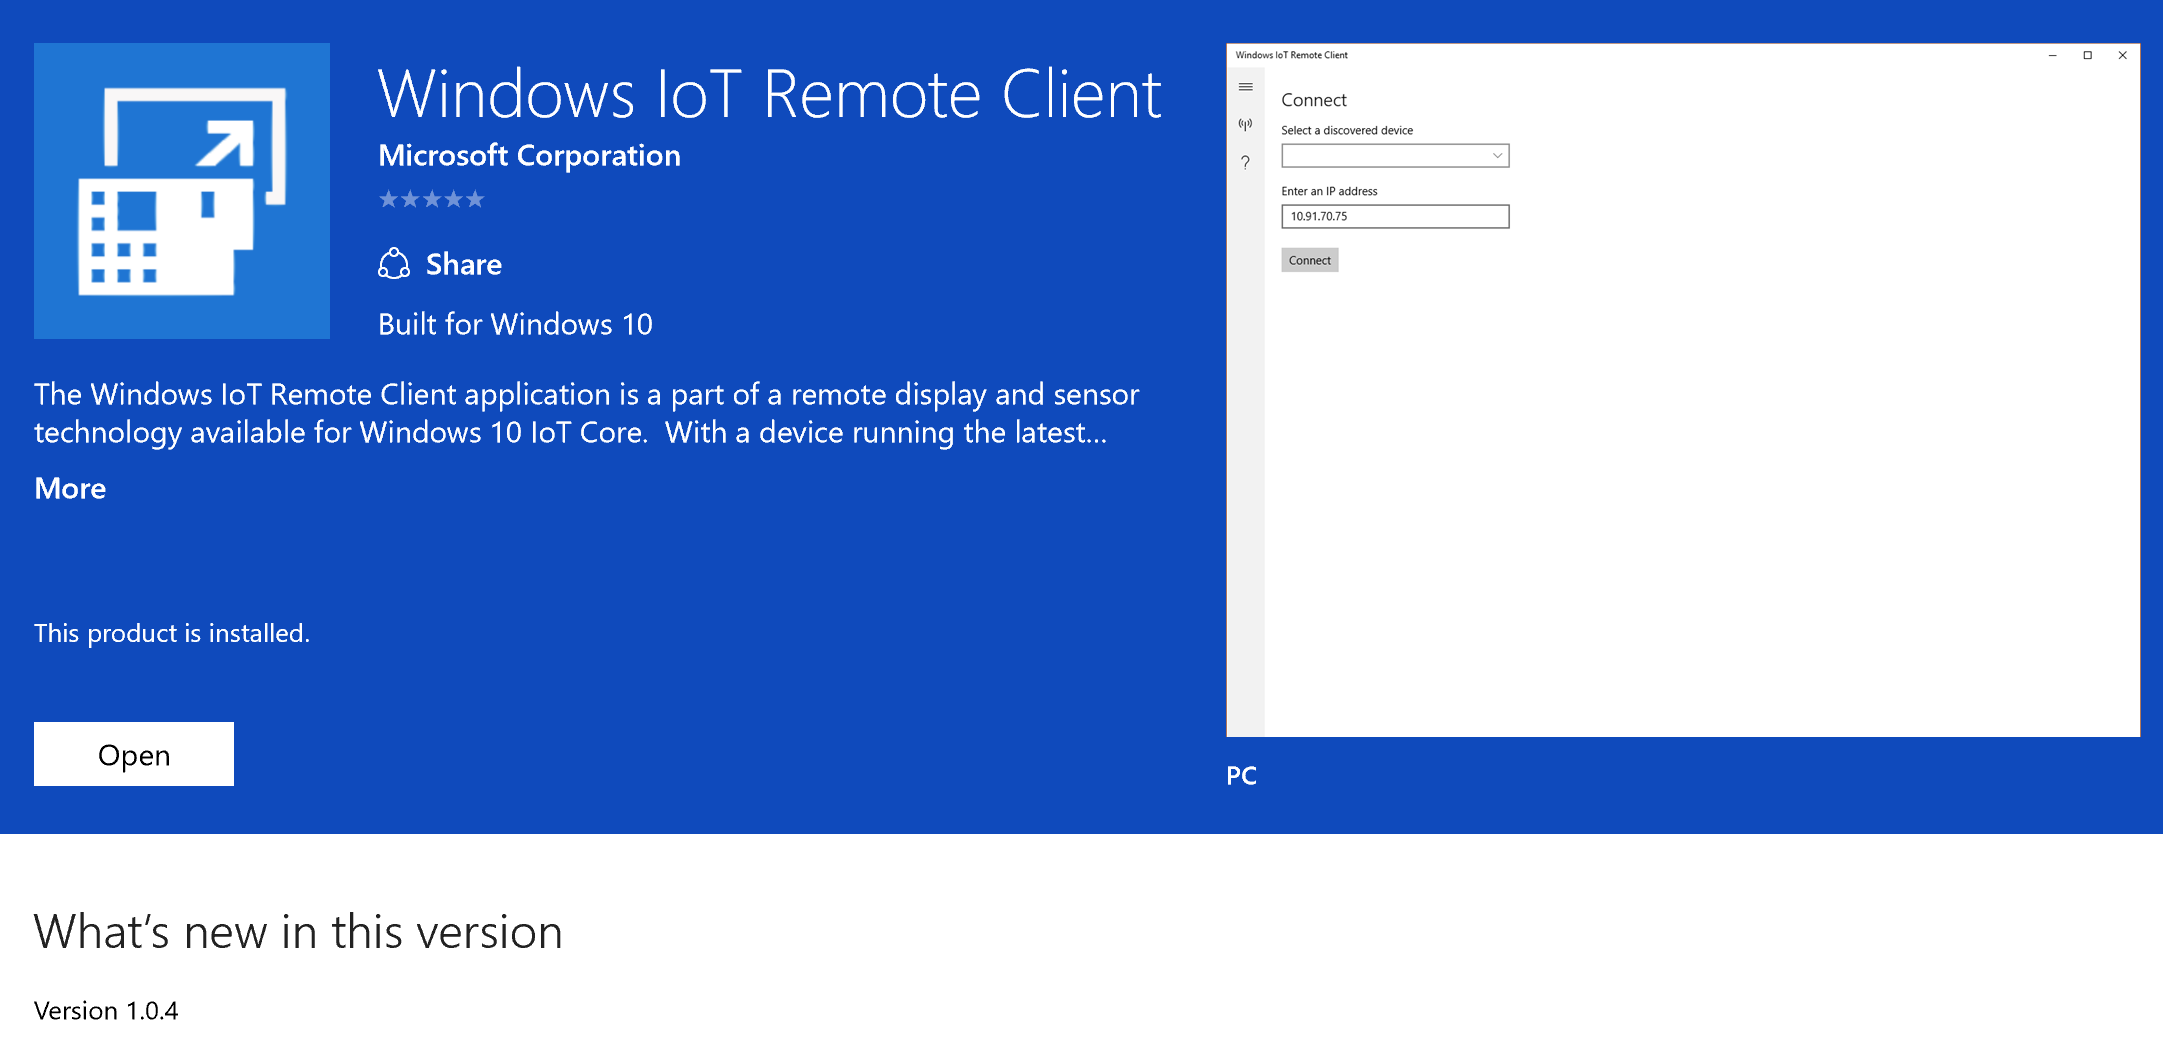
Task: Expand the Select a discovered device dropdown
Action: pyautogui.click(x=1395, y=156)
